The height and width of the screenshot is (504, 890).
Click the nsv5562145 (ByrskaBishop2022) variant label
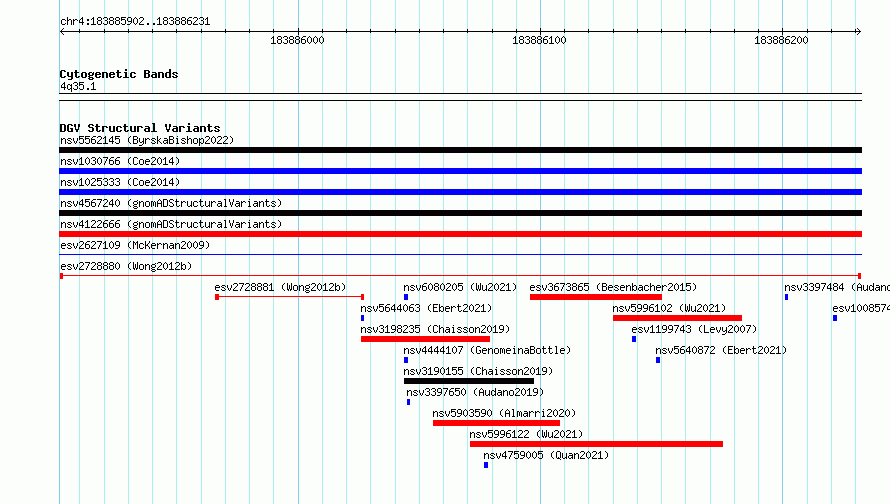click(147, 140)
